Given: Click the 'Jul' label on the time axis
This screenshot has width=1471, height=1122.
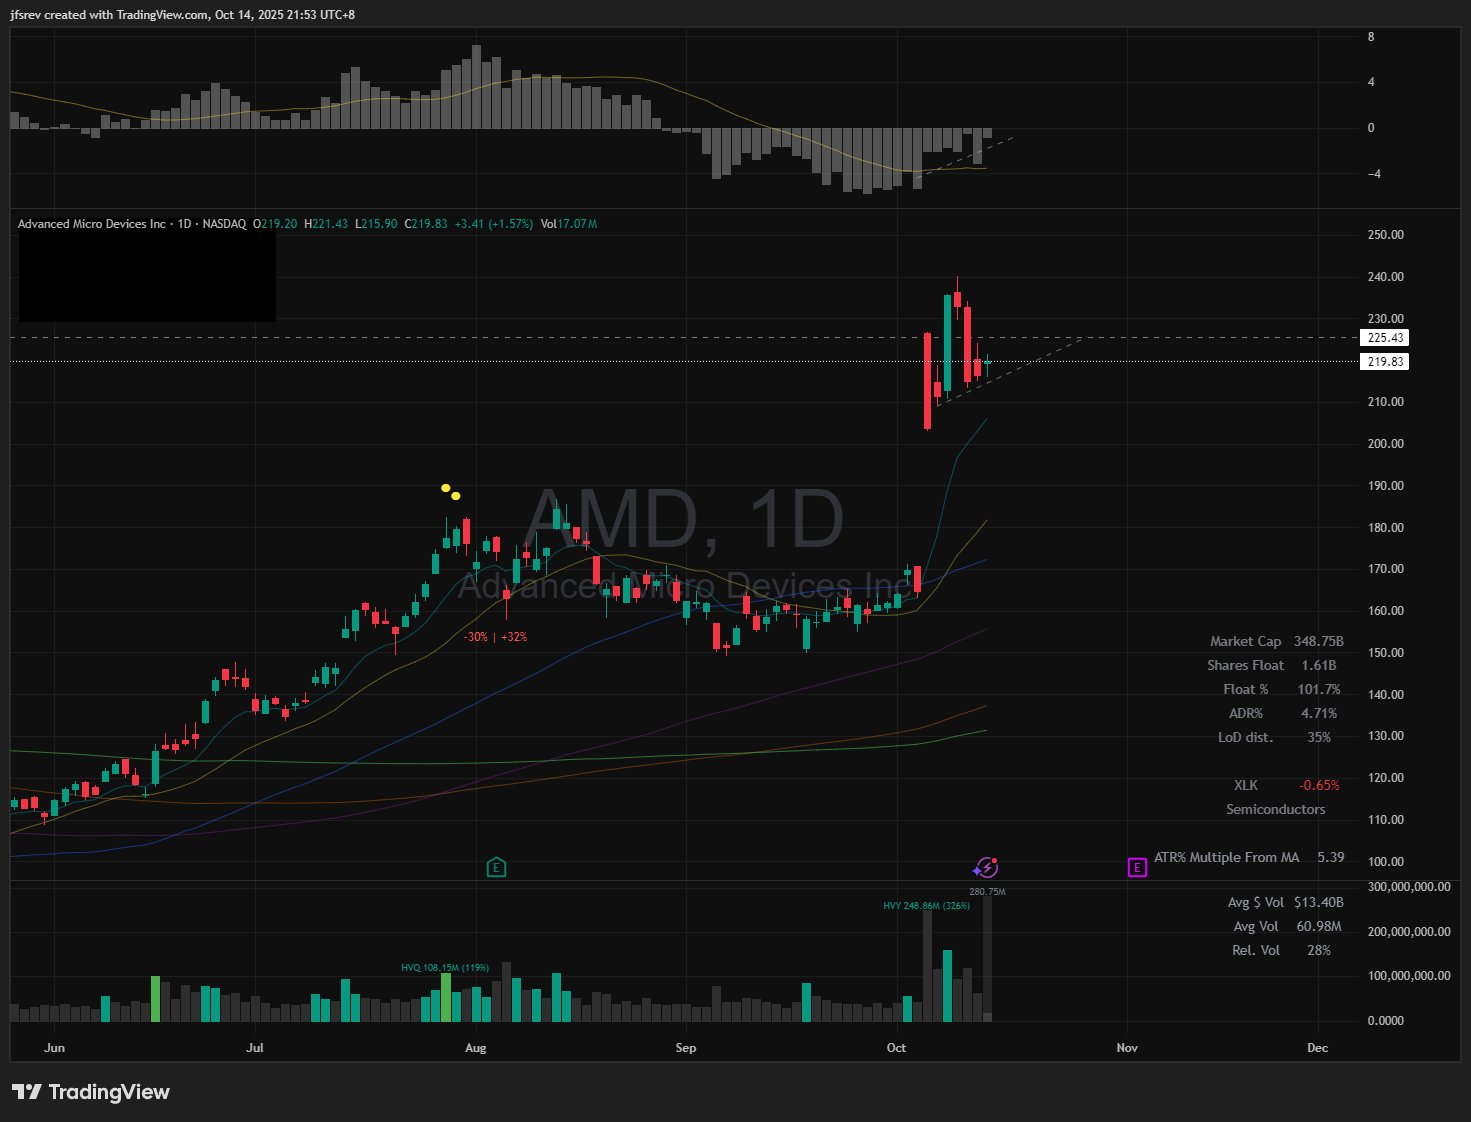Looking at the screenshot, I should tap(255, 1048).
